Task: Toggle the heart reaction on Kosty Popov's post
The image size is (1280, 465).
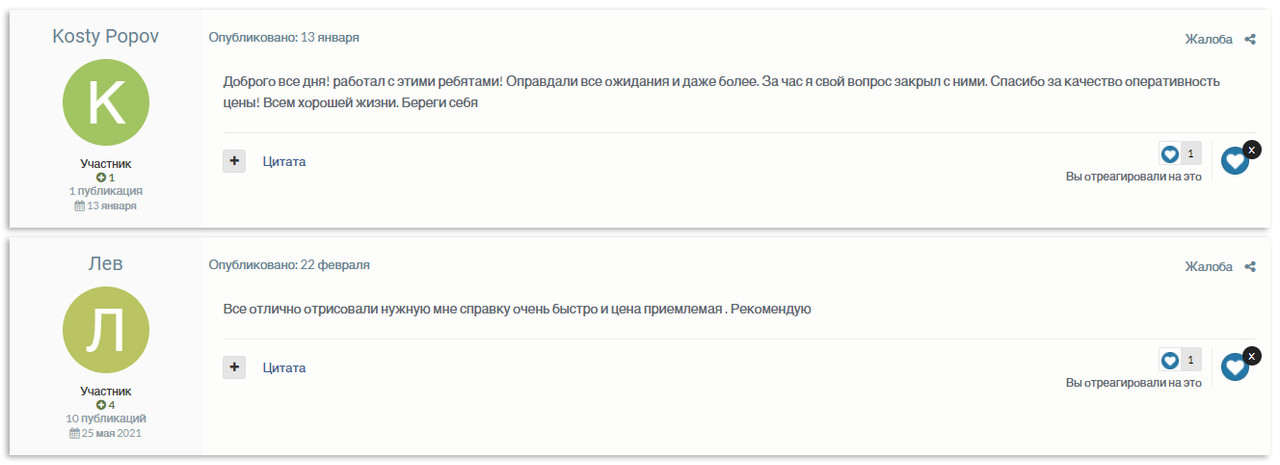Action: click(1234, 161)
